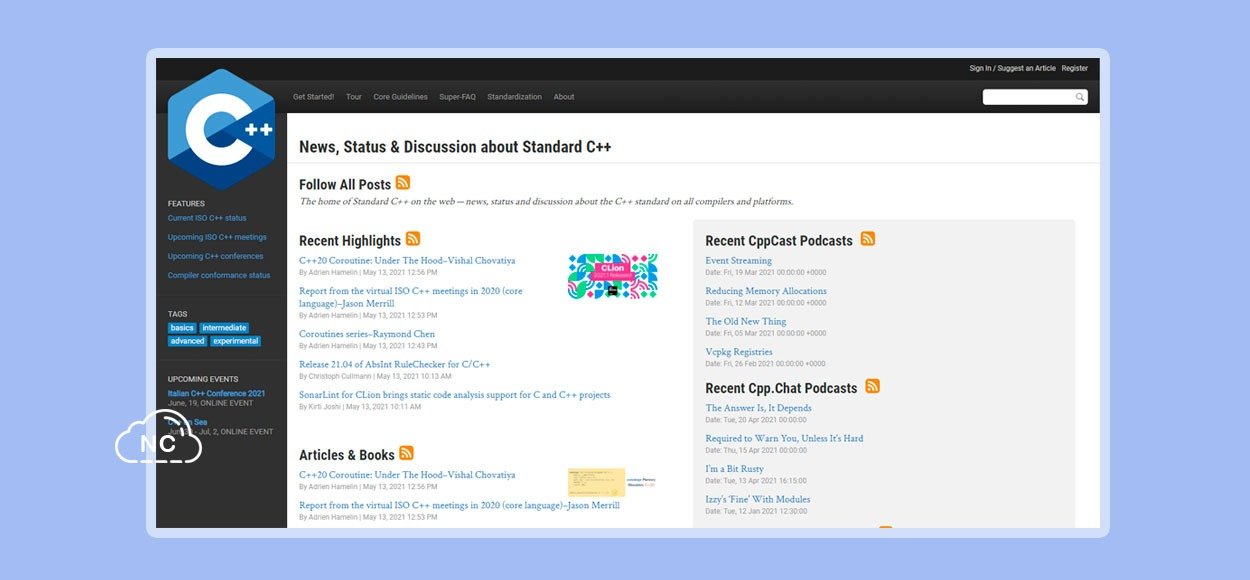Click the Recent Cpp.Chat Podcasts heading
This screenshot has height=580, width=1250.
pyautogui.click(x=781, y=388)
